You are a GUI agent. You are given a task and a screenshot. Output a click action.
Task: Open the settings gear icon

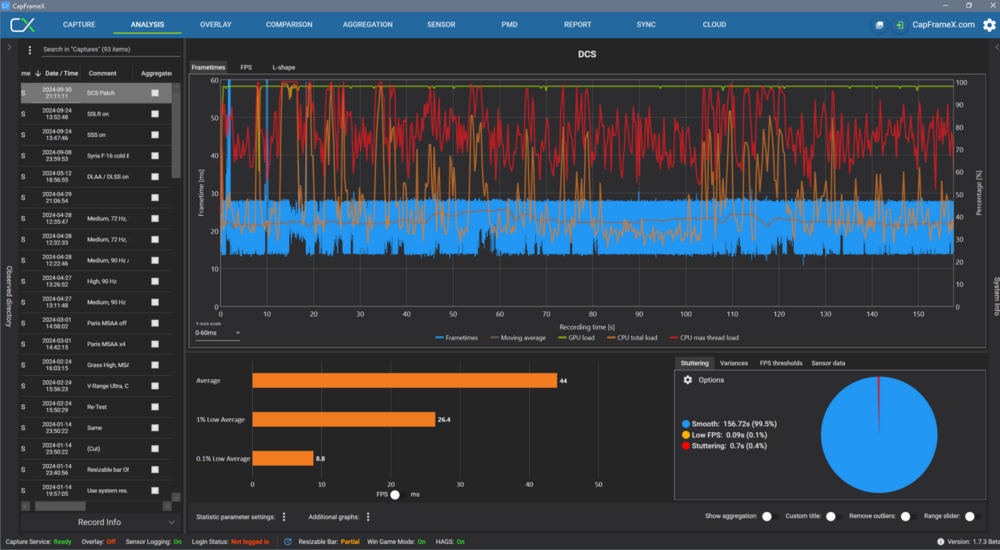pos(989,25)
